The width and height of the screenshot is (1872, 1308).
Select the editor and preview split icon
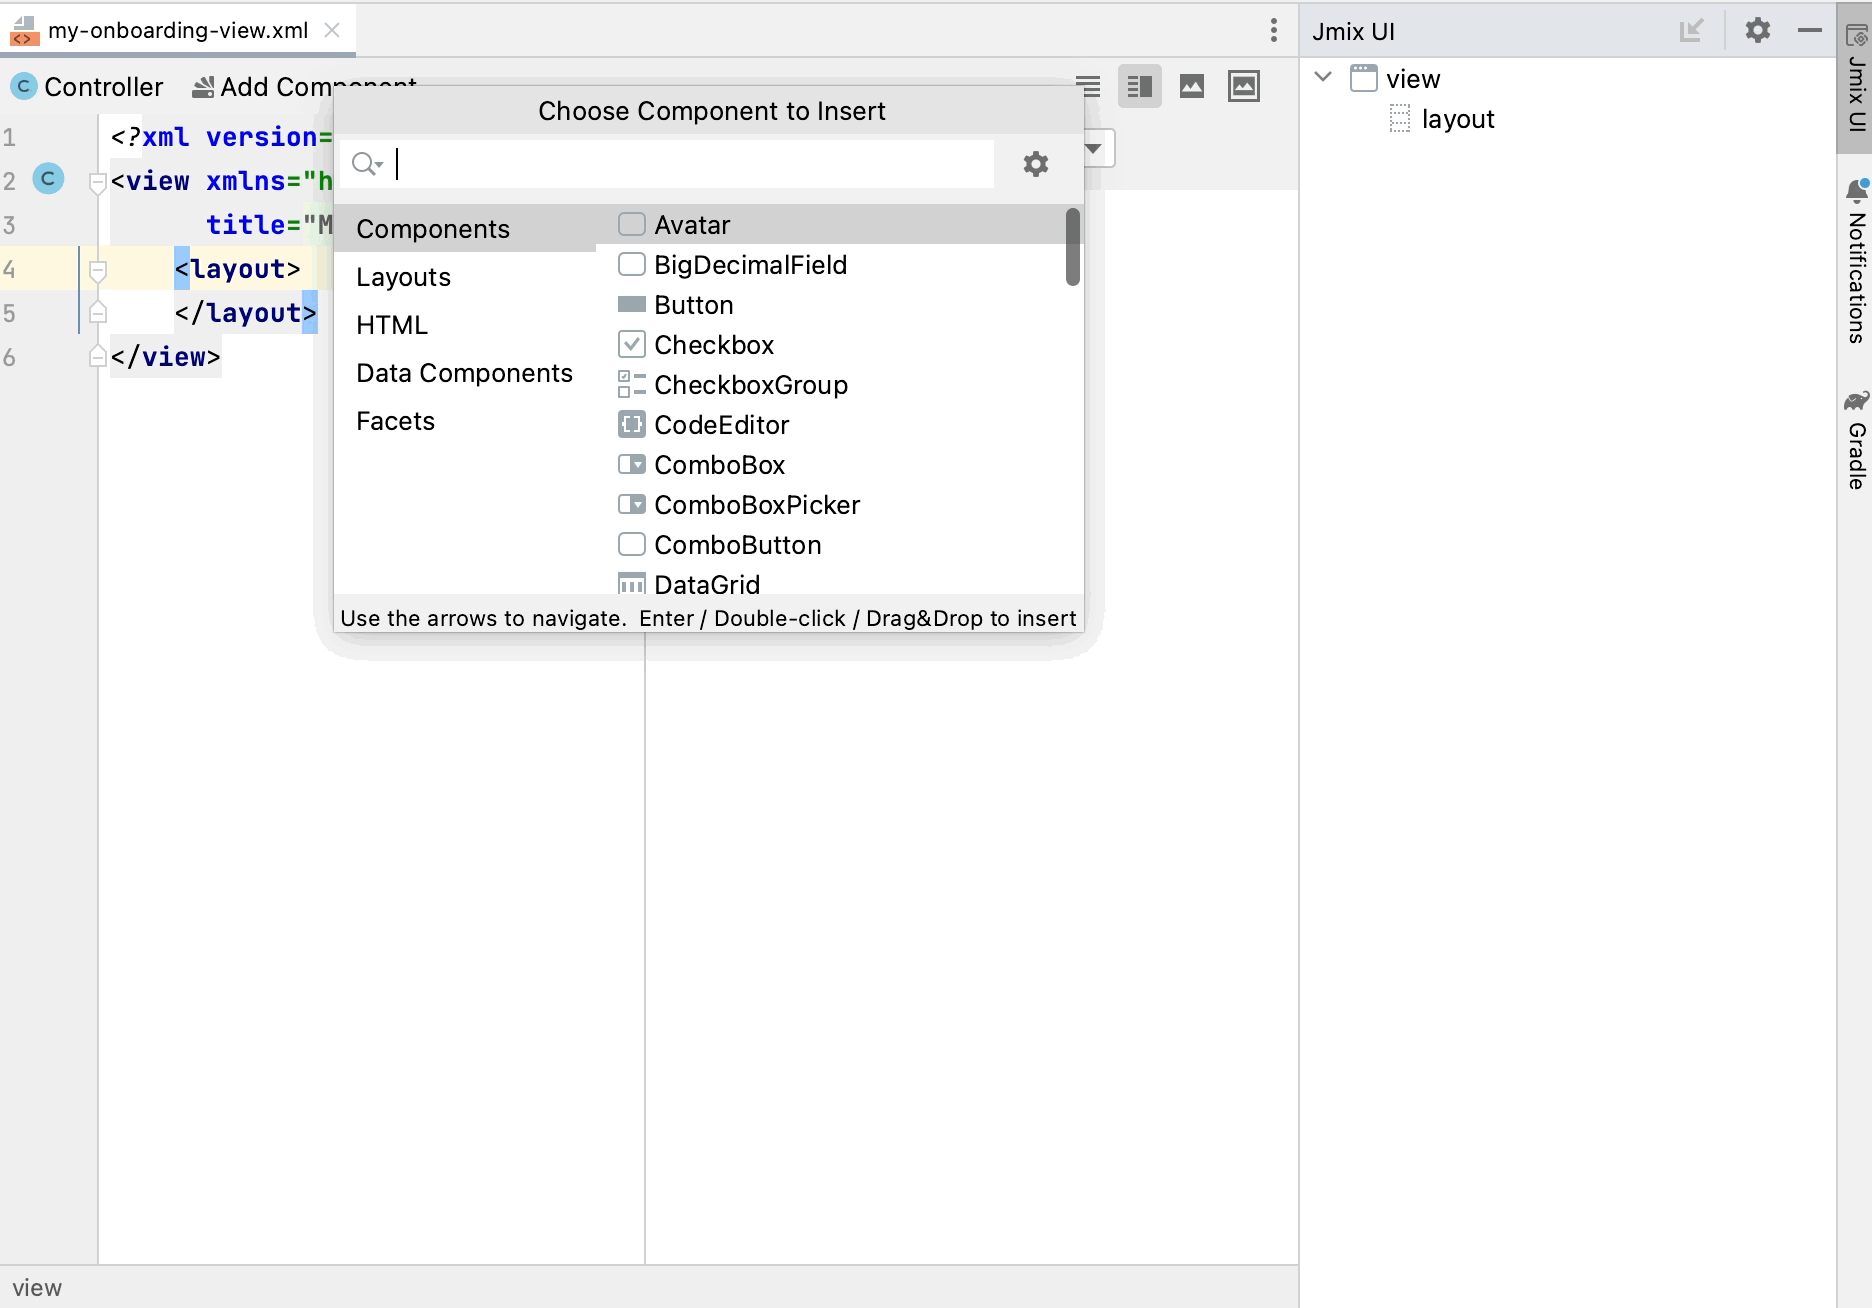(x=1139, y=87)
